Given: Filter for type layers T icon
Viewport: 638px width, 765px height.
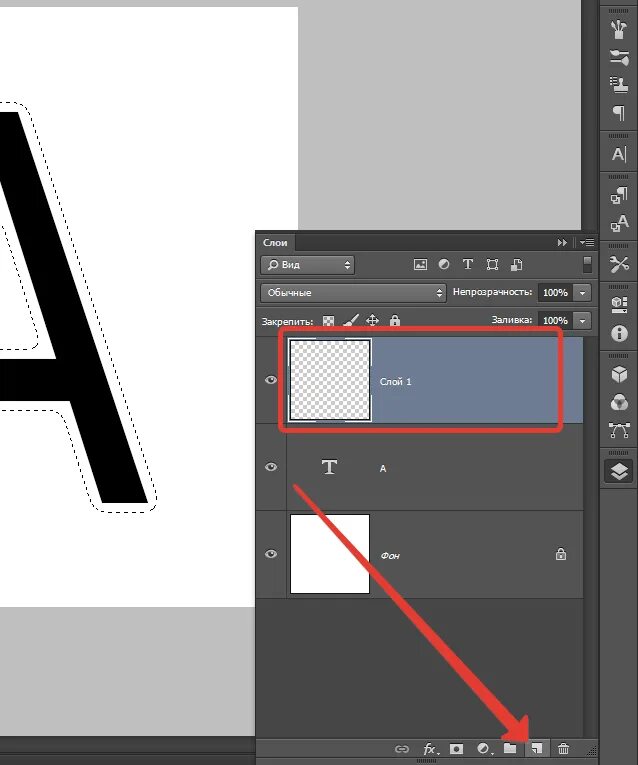Looking at the screenshot, I should pyautogui.click(x=468, y=264).
